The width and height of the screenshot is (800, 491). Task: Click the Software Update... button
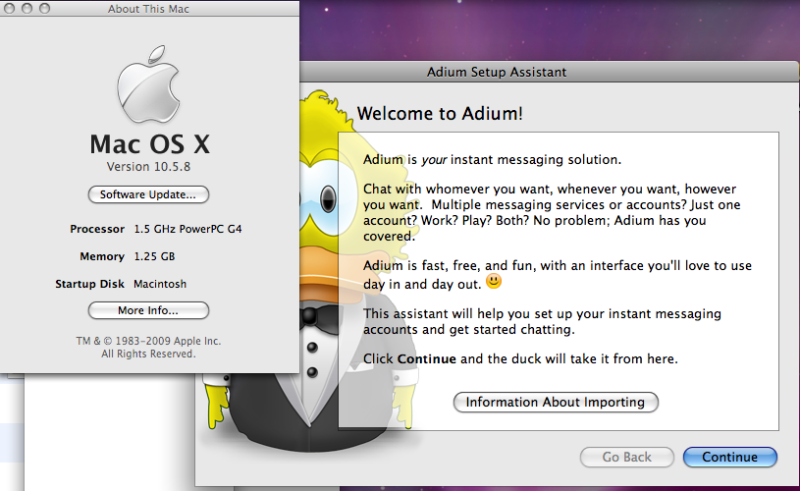(x=148, y=194)
